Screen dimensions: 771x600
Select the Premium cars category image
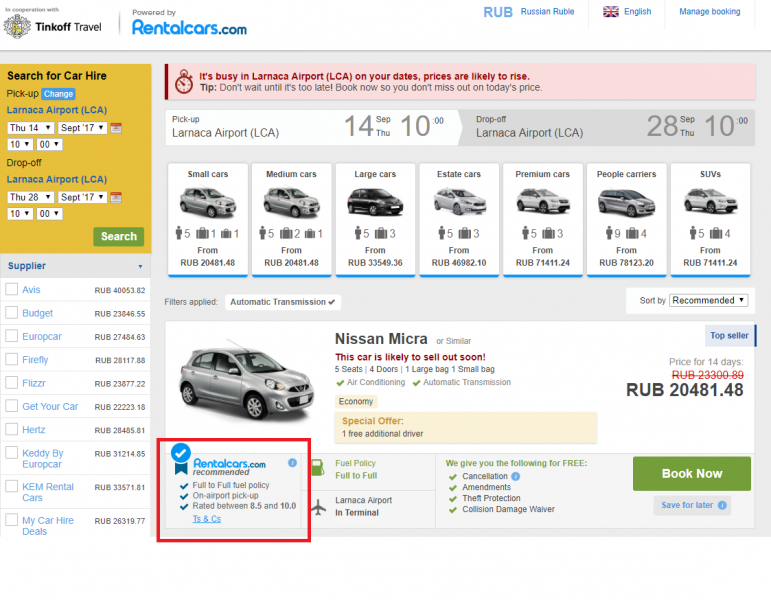tap(542, 202)
